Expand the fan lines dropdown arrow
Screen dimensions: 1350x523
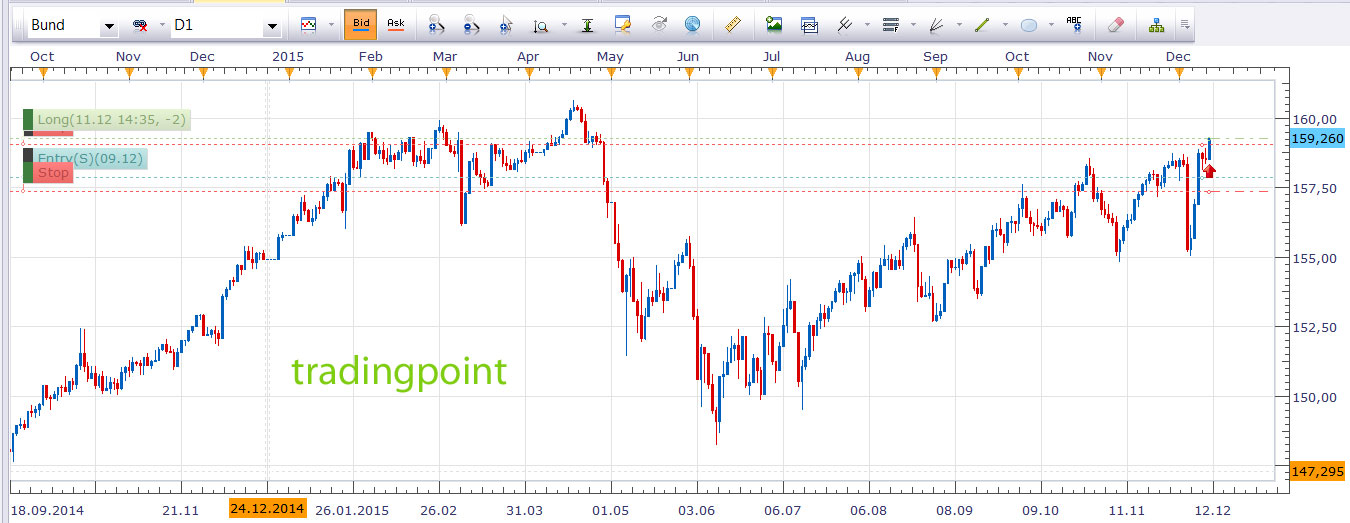(959, 25)
